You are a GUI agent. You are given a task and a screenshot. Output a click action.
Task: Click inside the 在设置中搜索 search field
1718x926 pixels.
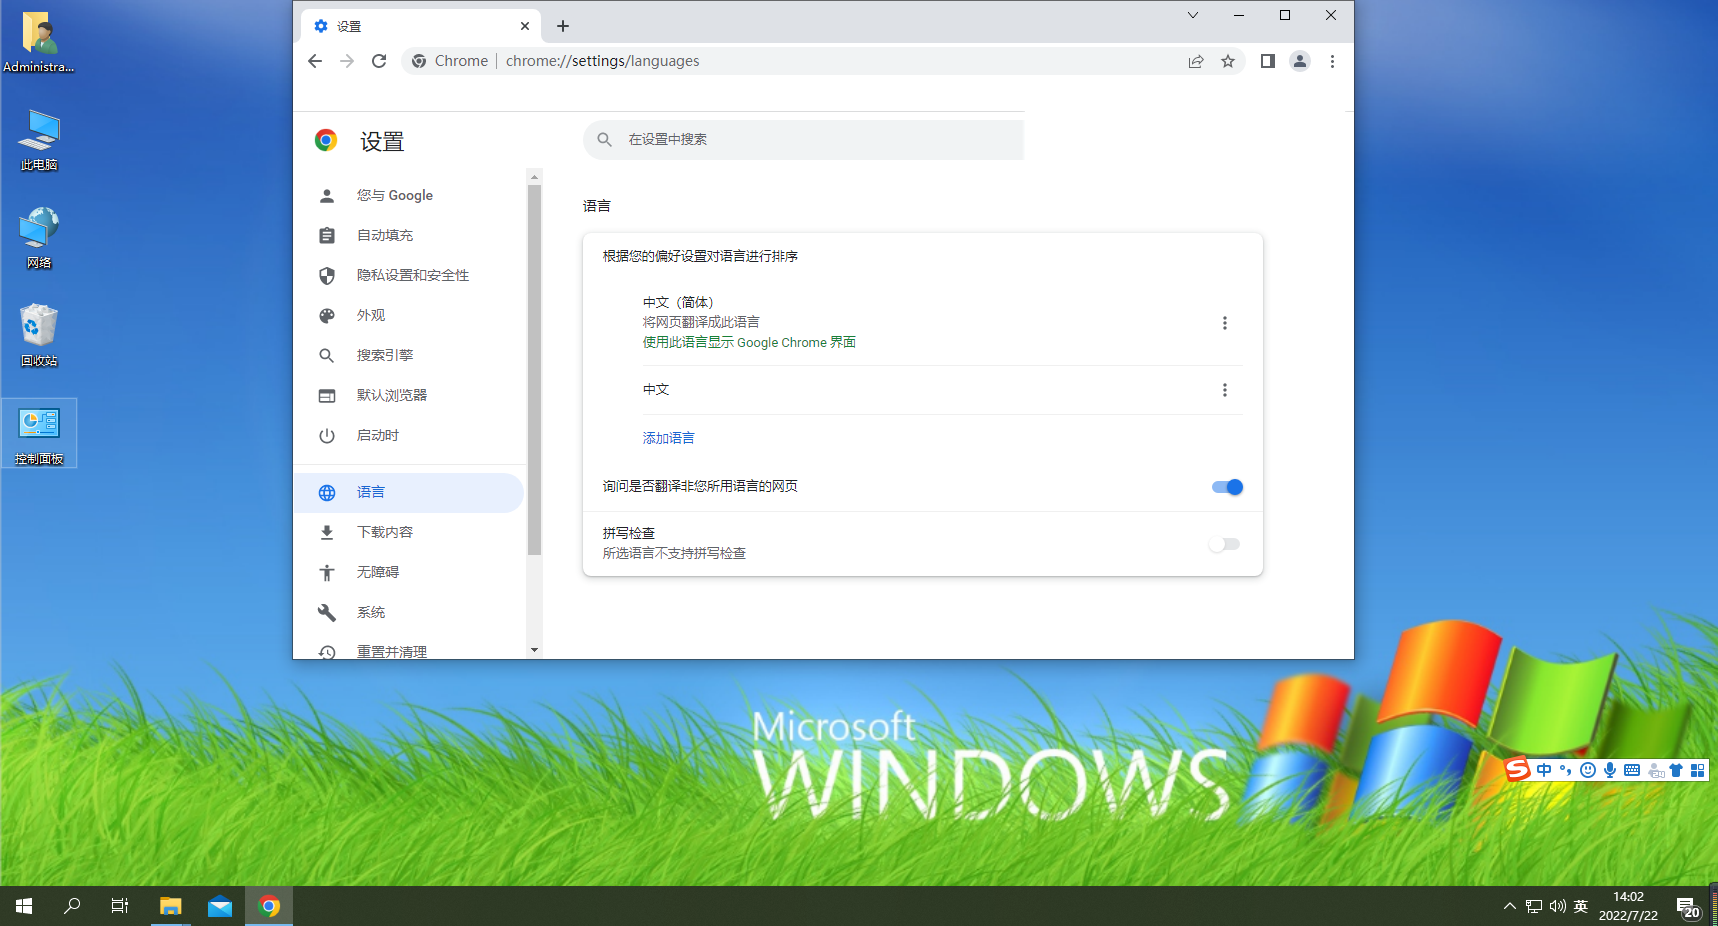click(804, 140)
